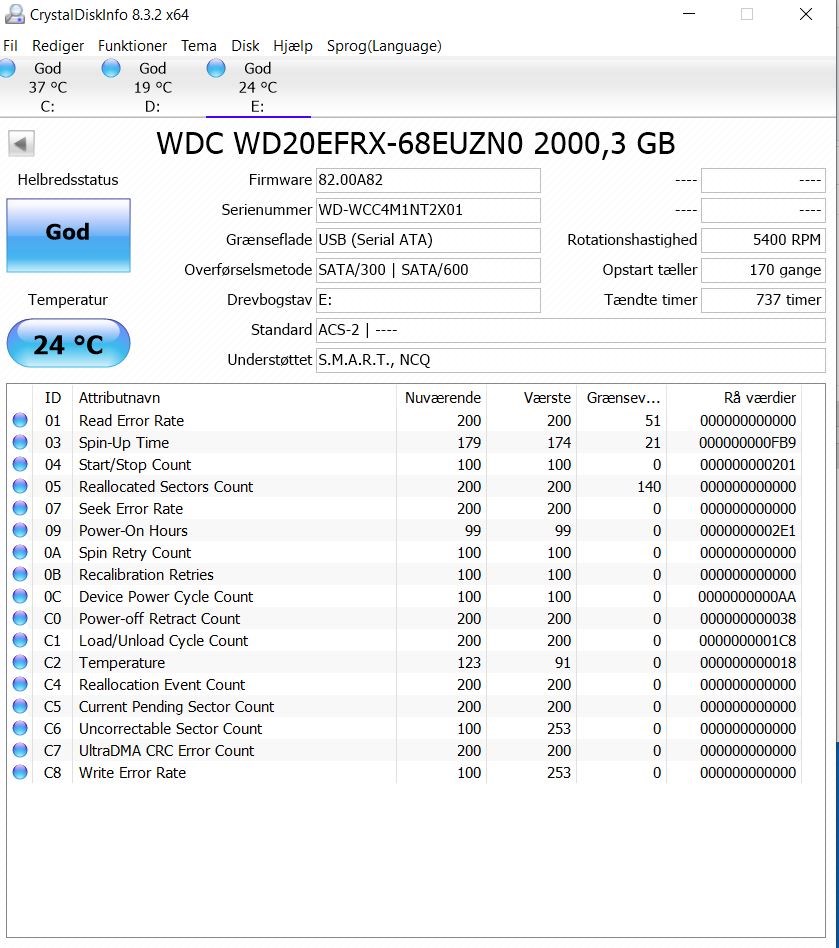Image resolution: width=839 pixels, height=948 pixels.
Task: Click the Standard field ACS-2
Action: click(x=571, y=330)
